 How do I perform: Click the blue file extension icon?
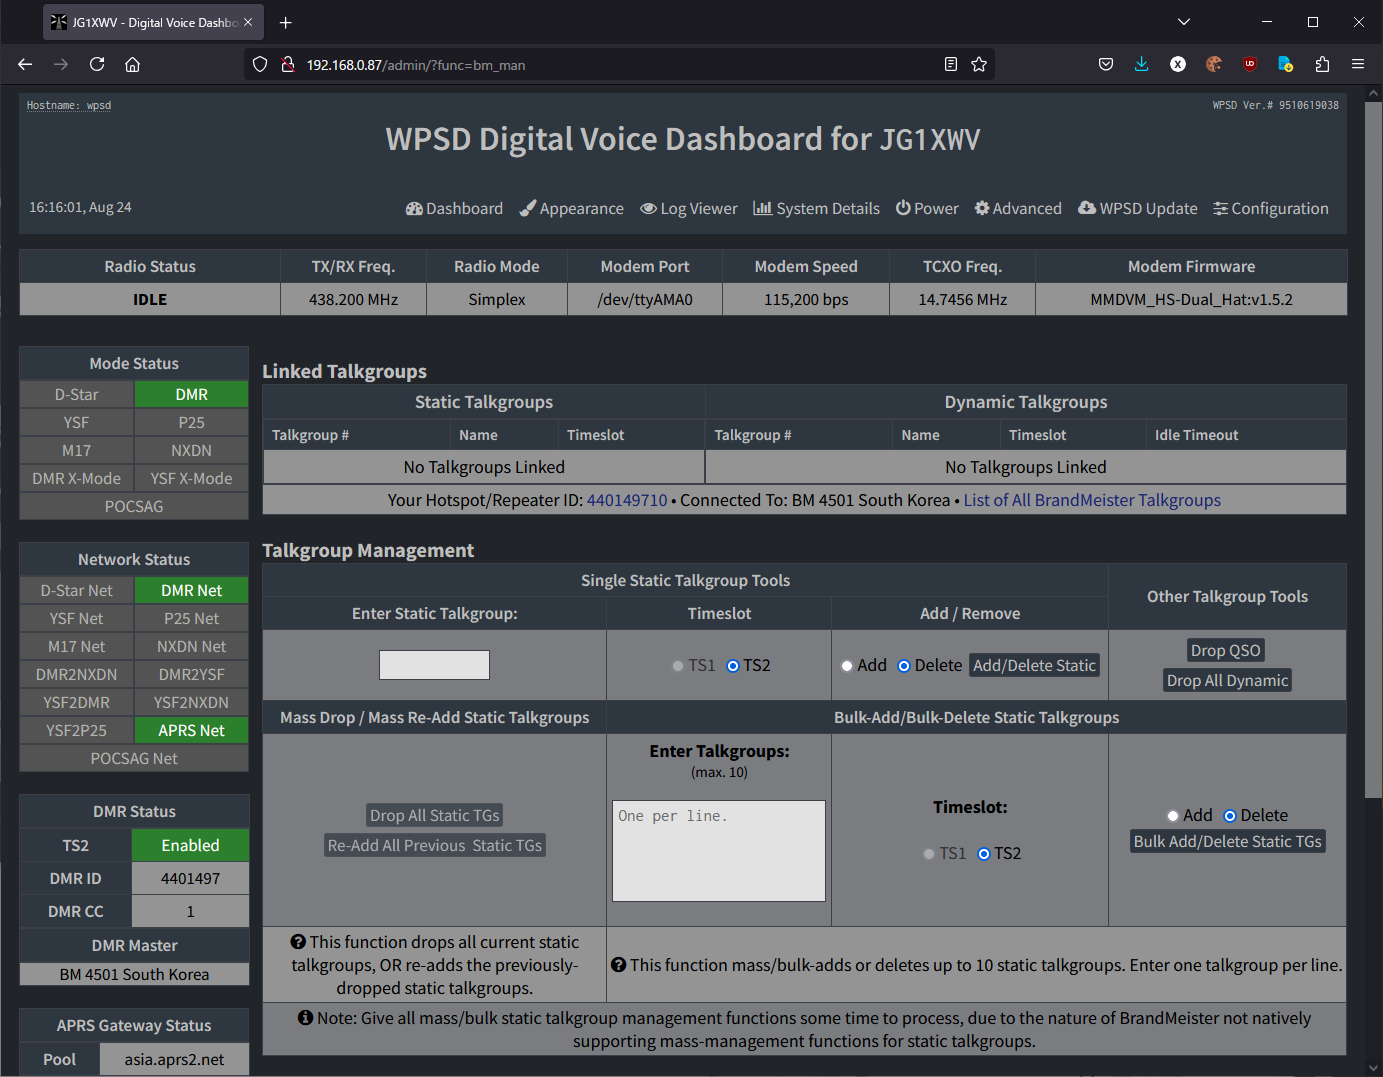(1286, 64)
